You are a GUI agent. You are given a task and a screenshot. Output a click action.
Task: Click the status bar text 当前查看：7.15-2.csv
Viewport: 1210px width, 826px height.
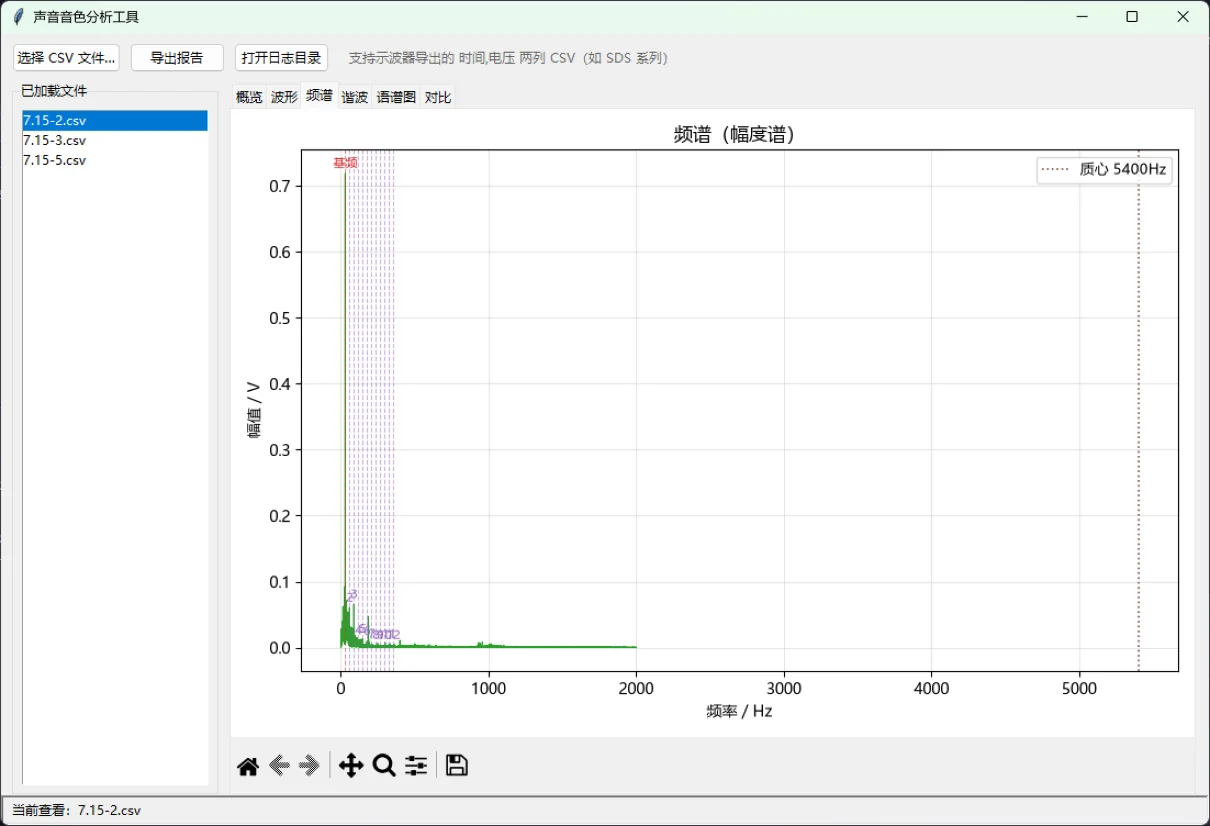click(76, 810)
